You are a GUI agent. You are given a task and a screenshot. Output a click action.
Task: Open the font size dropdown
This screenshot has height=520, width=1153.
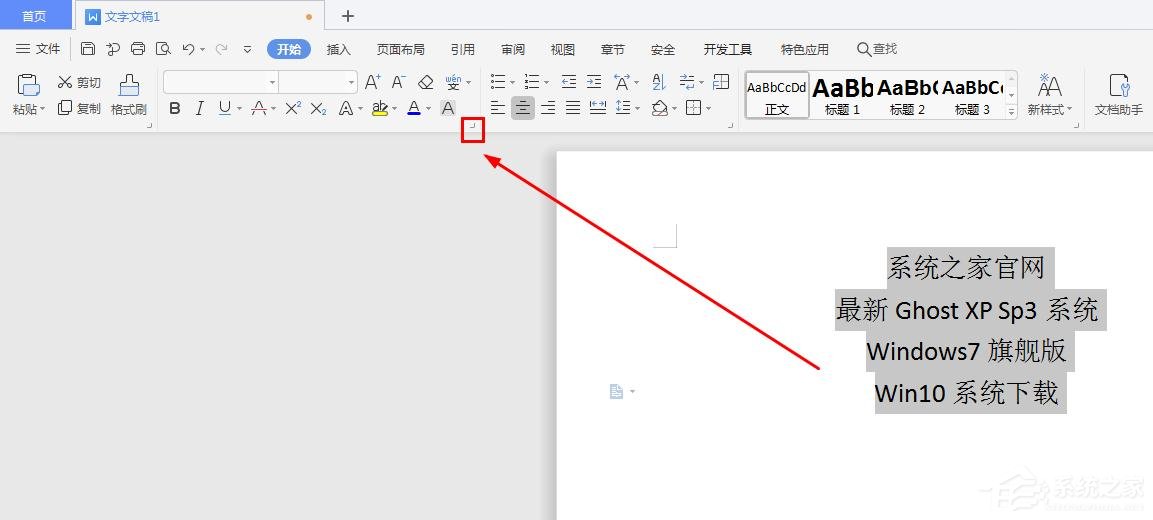coord(351,82)
